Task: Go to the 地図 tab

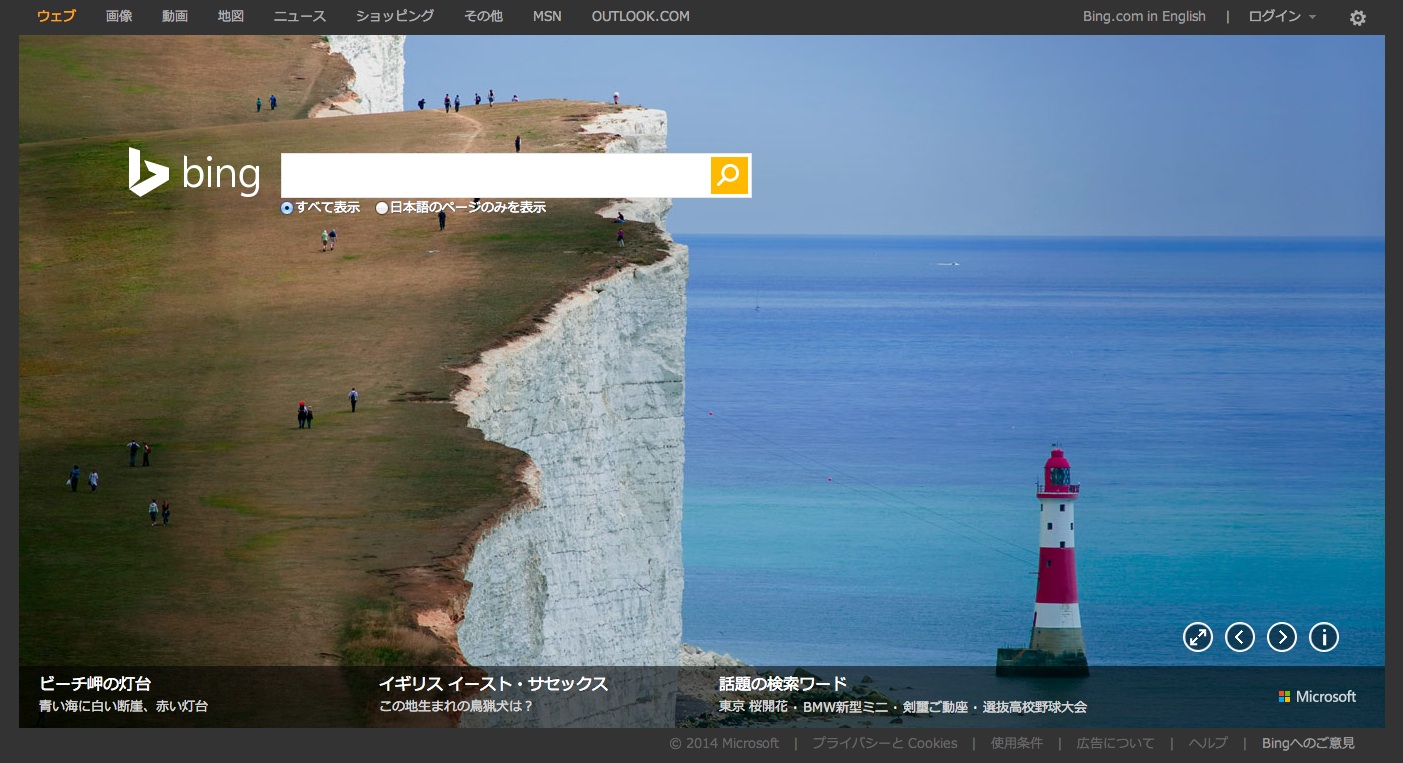Action: point(231,16)
